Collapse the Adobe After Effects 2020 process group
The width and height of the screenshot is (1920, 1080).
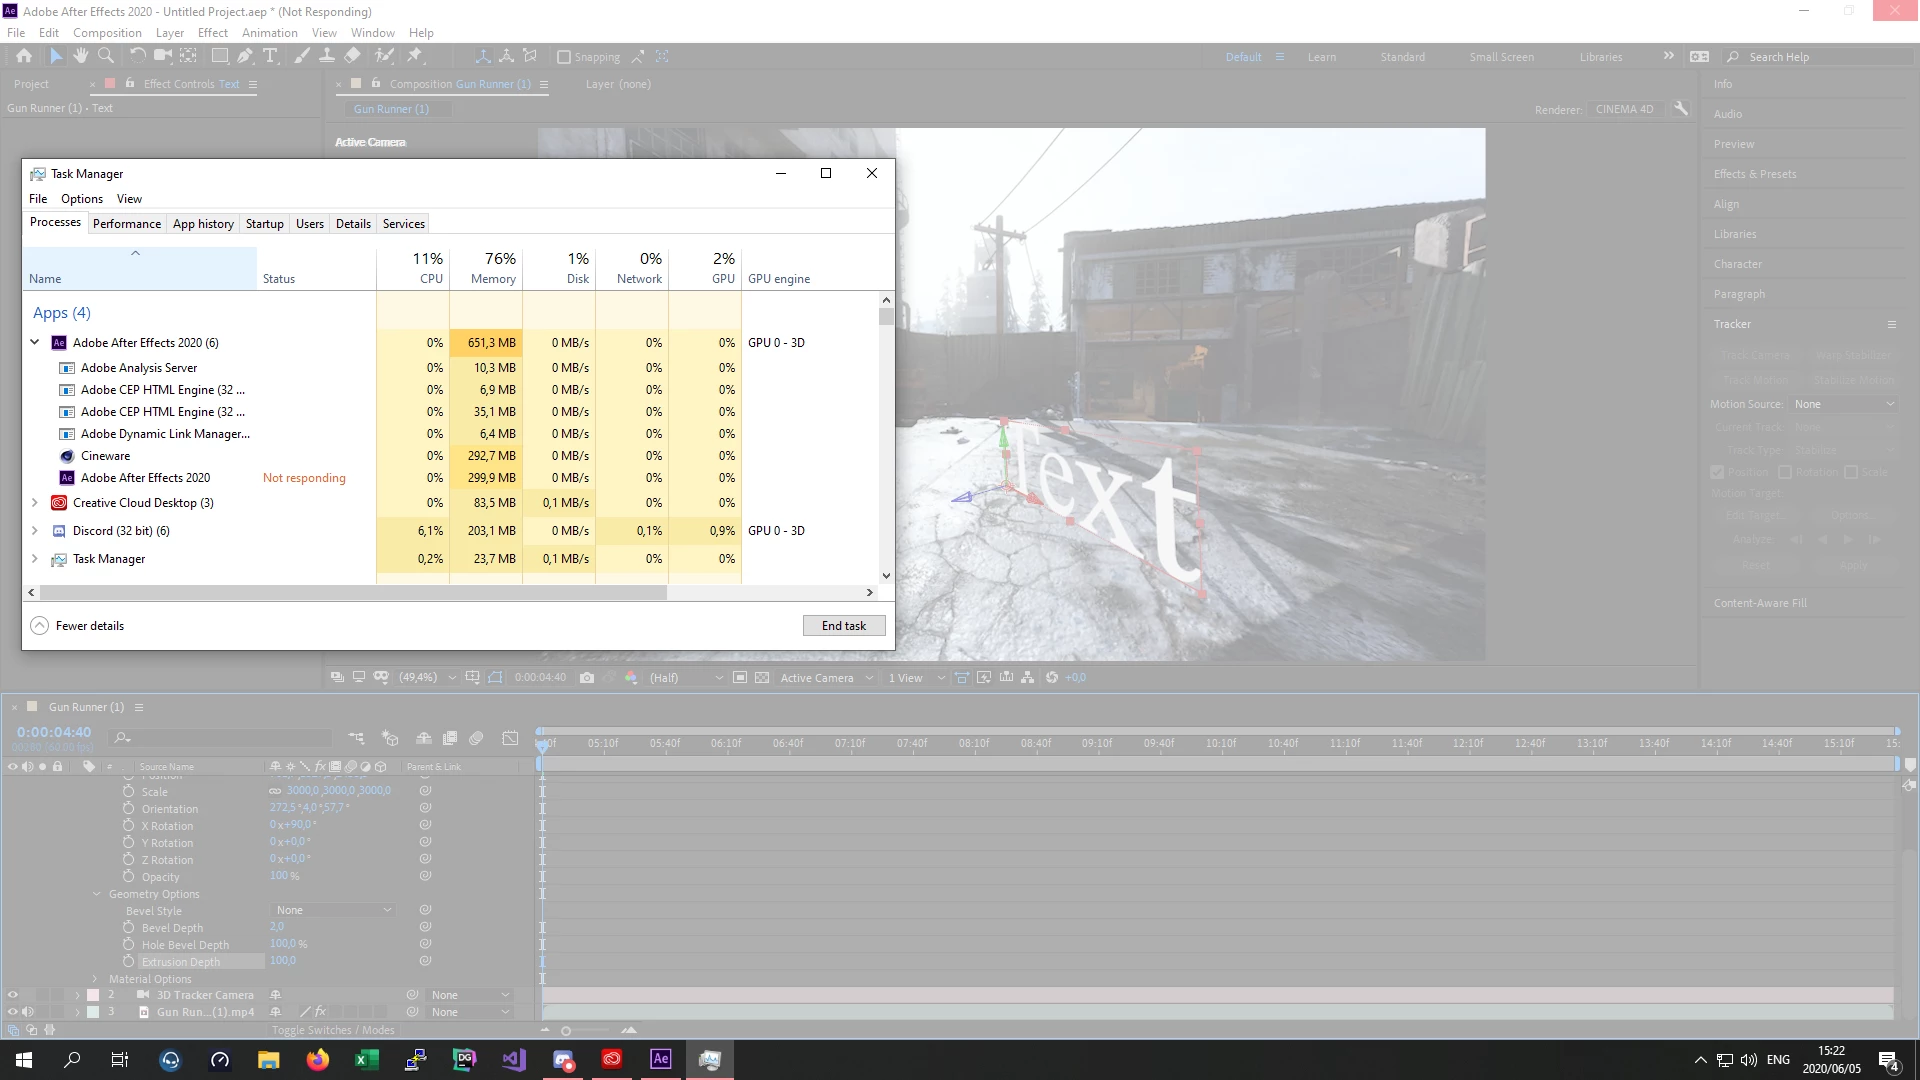click(x=34, y=342)
